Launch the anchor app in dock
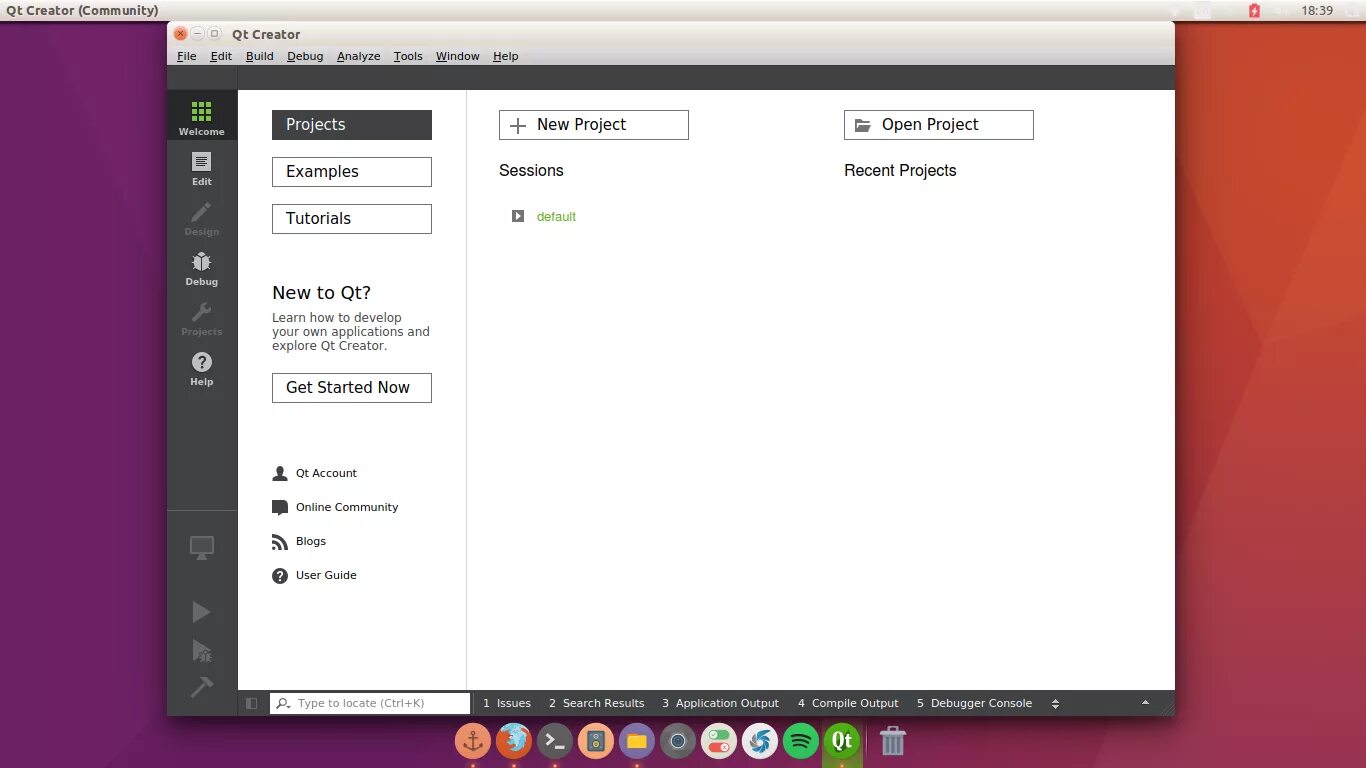The width and height of the screenshot is (1366, 768). [x=473, y=741]
